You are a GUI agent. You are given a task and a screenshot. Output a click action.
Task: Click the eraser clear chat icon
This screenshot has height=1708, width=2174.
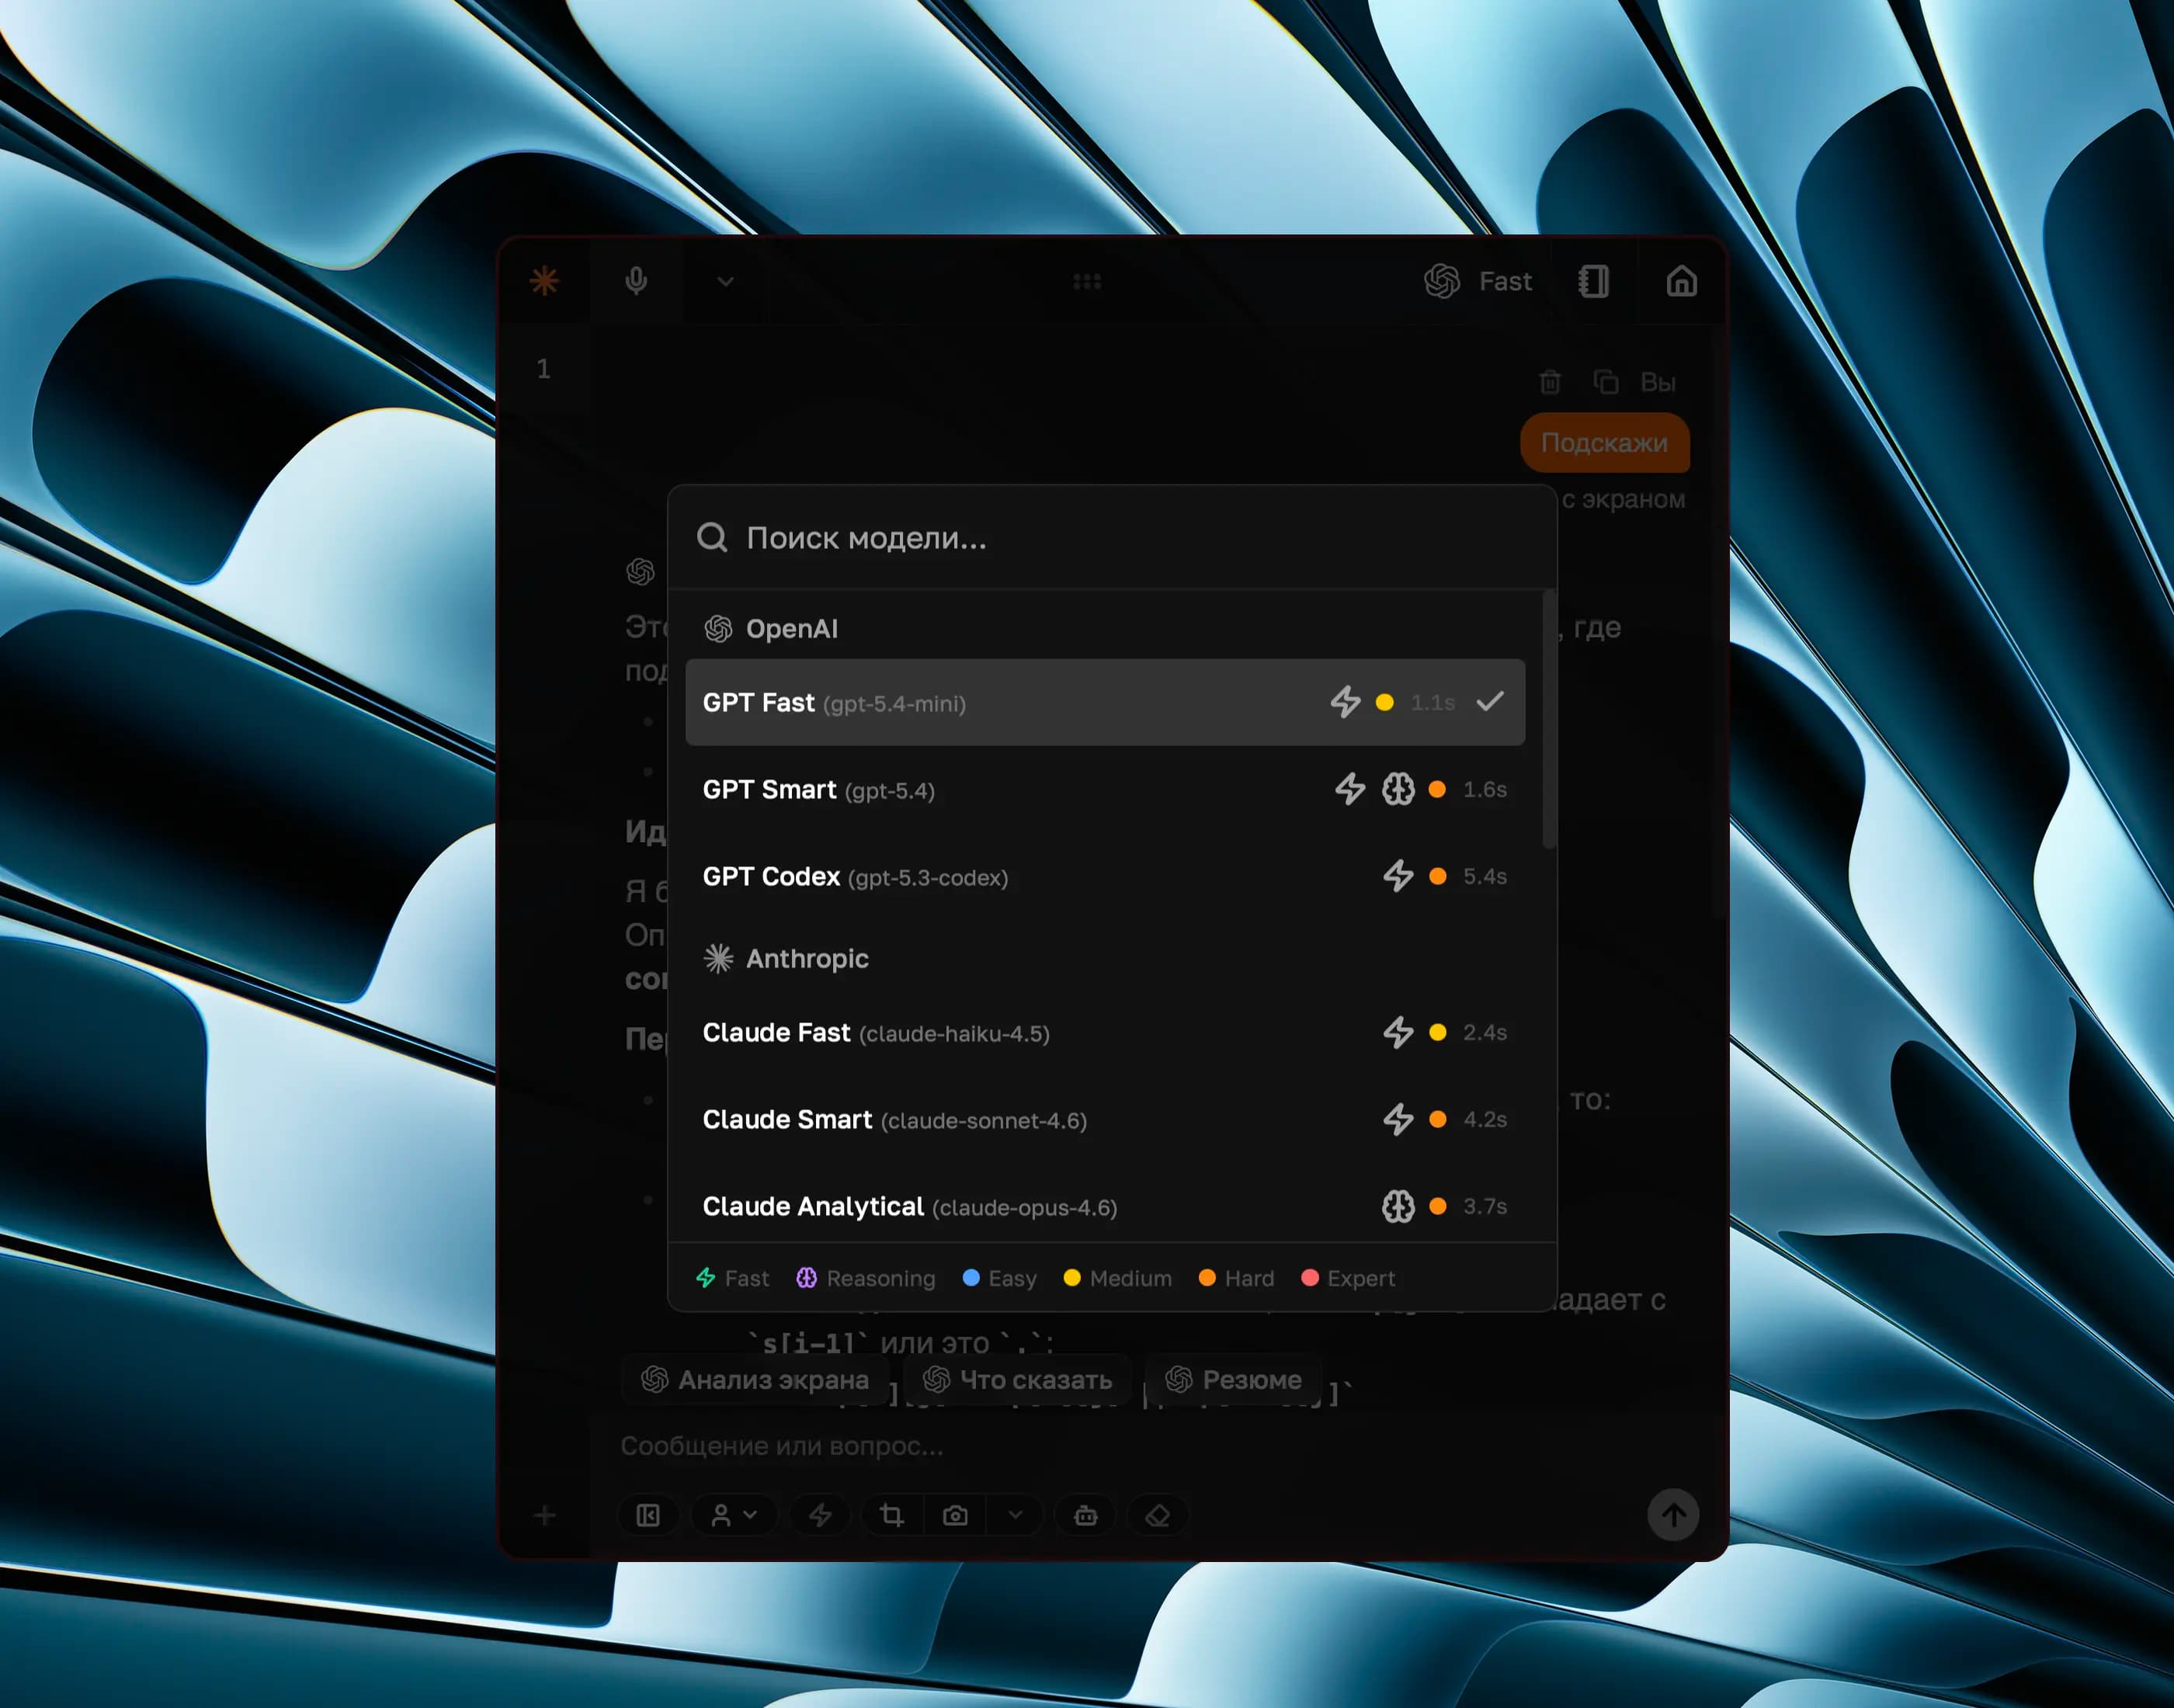click(x=1157, y=1515)
